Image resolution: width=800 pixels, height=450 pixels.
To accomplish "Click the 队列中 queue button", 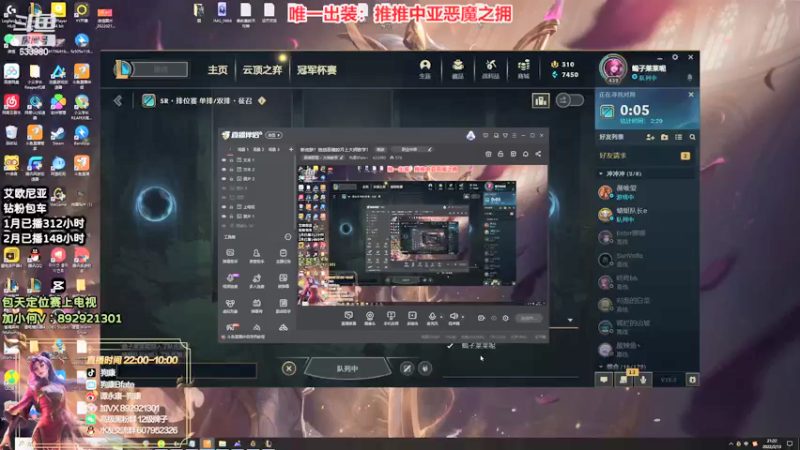I will (x=347, y=368).
